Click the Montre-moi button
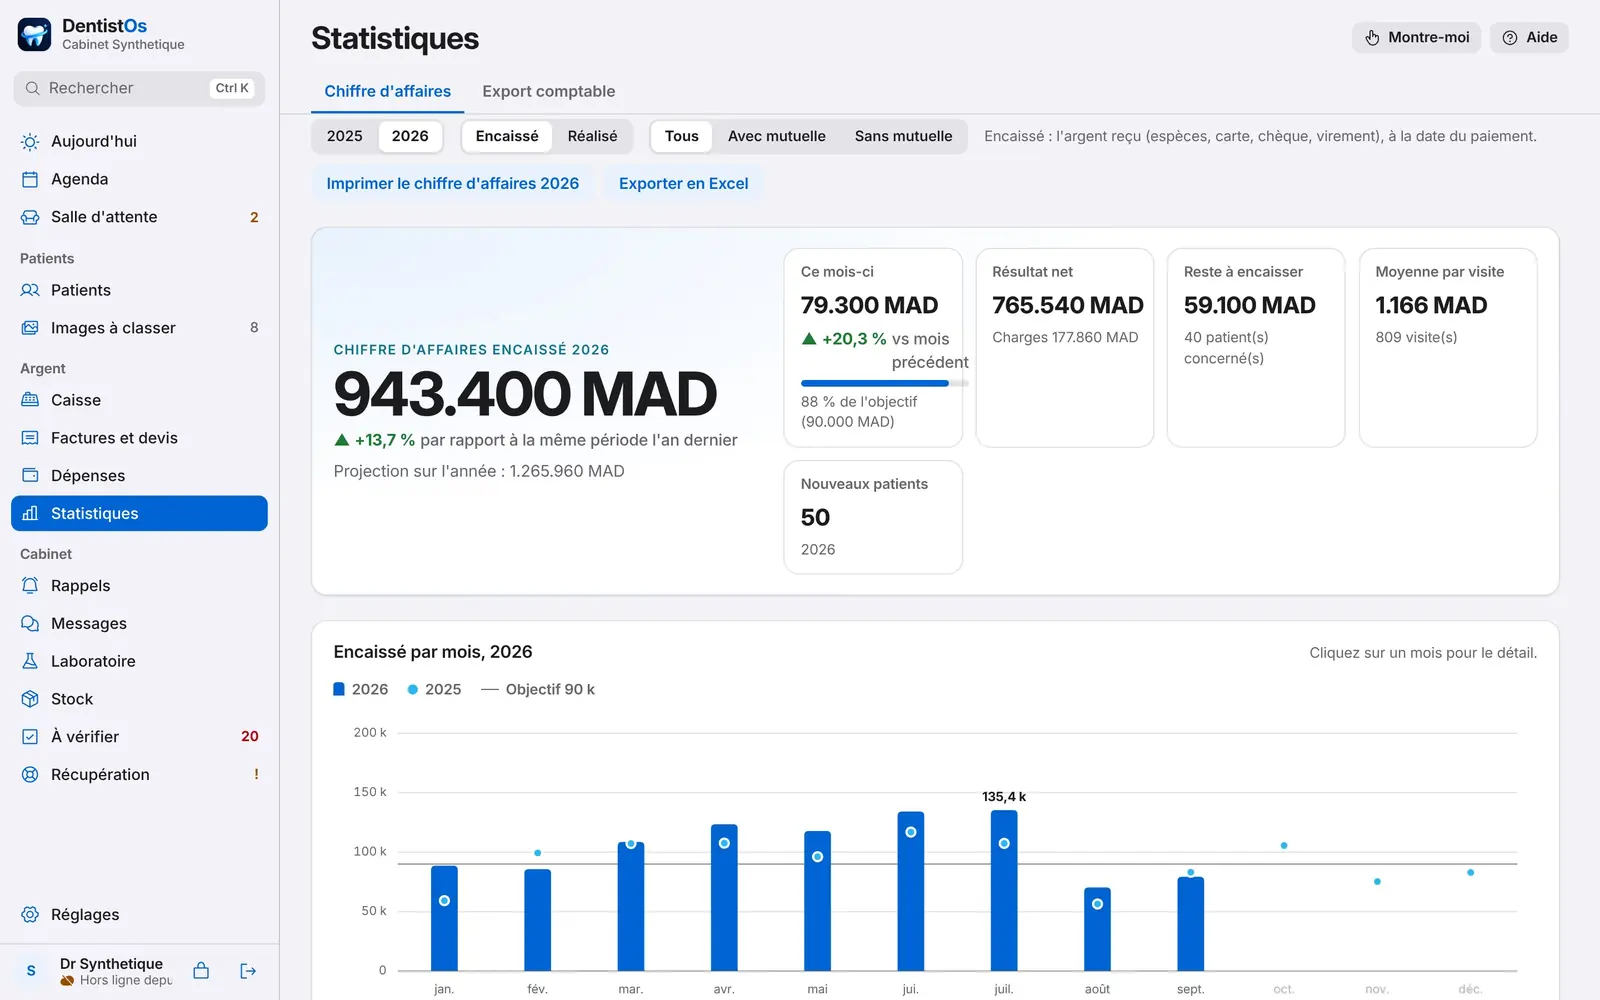Screen dimensions: 1600x1000 click(1416, 38)
